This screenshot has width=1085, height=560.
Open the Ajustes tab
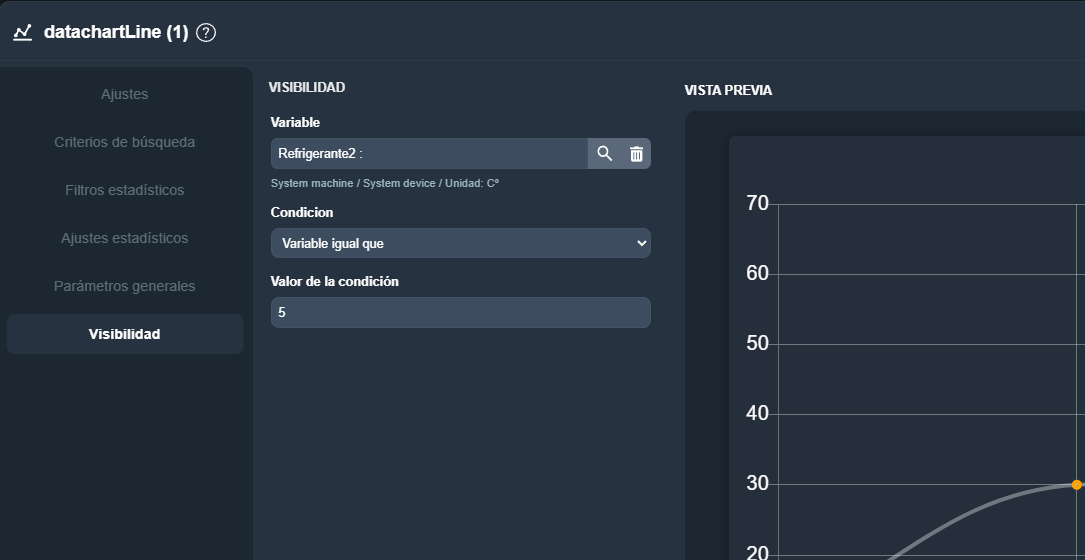point(125,94)
